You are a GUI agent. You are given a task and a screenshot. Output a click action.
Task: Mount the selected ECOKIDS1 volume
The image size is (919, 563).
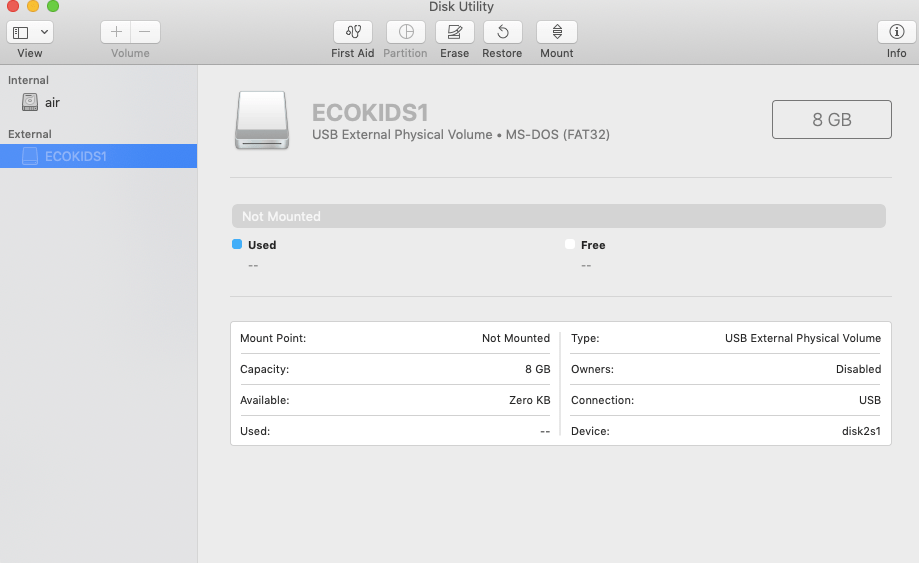pos(557,32)
